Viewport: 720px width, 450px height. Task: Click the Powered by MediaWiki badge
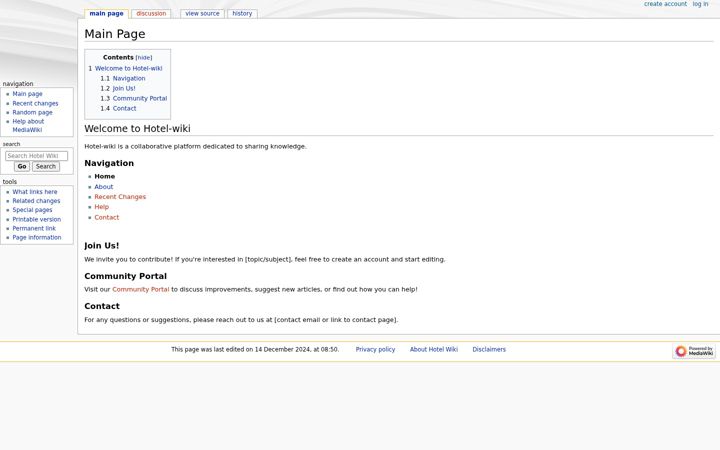point(694,351)
